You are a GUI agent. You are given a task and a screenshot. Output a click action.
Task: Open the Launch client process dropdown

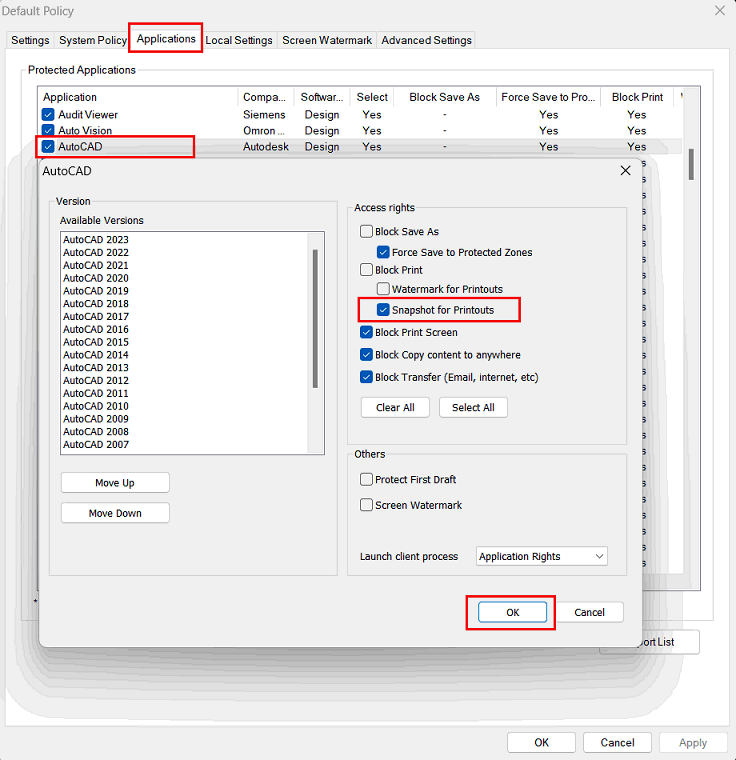pyautogui.click(x=542, y=556)
